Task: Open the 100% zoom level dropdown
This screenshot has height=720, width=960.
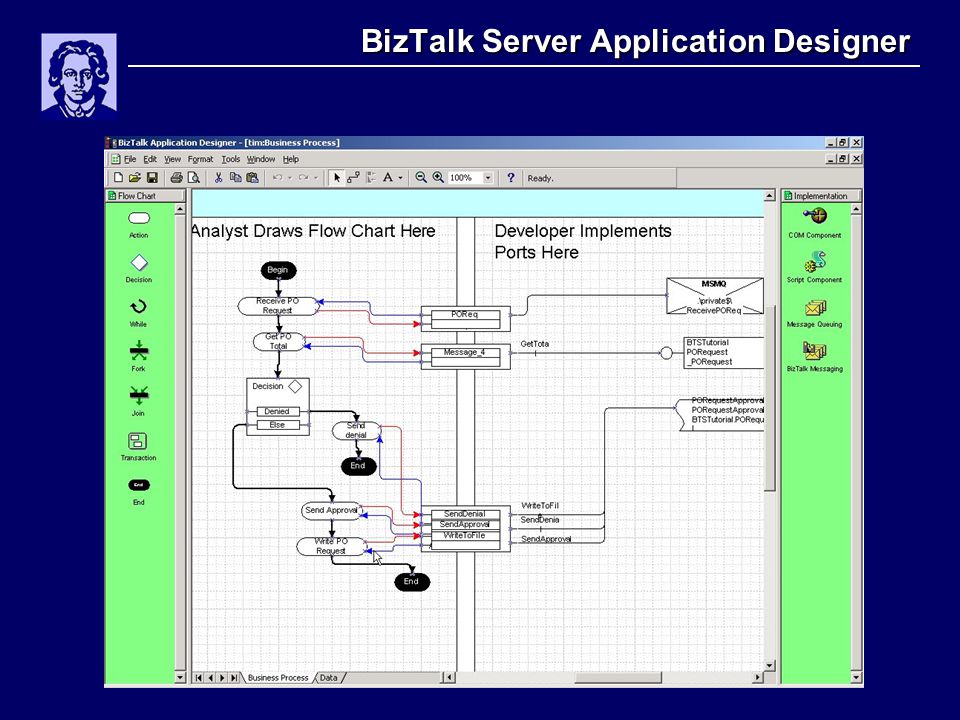Action: [488, 178]
